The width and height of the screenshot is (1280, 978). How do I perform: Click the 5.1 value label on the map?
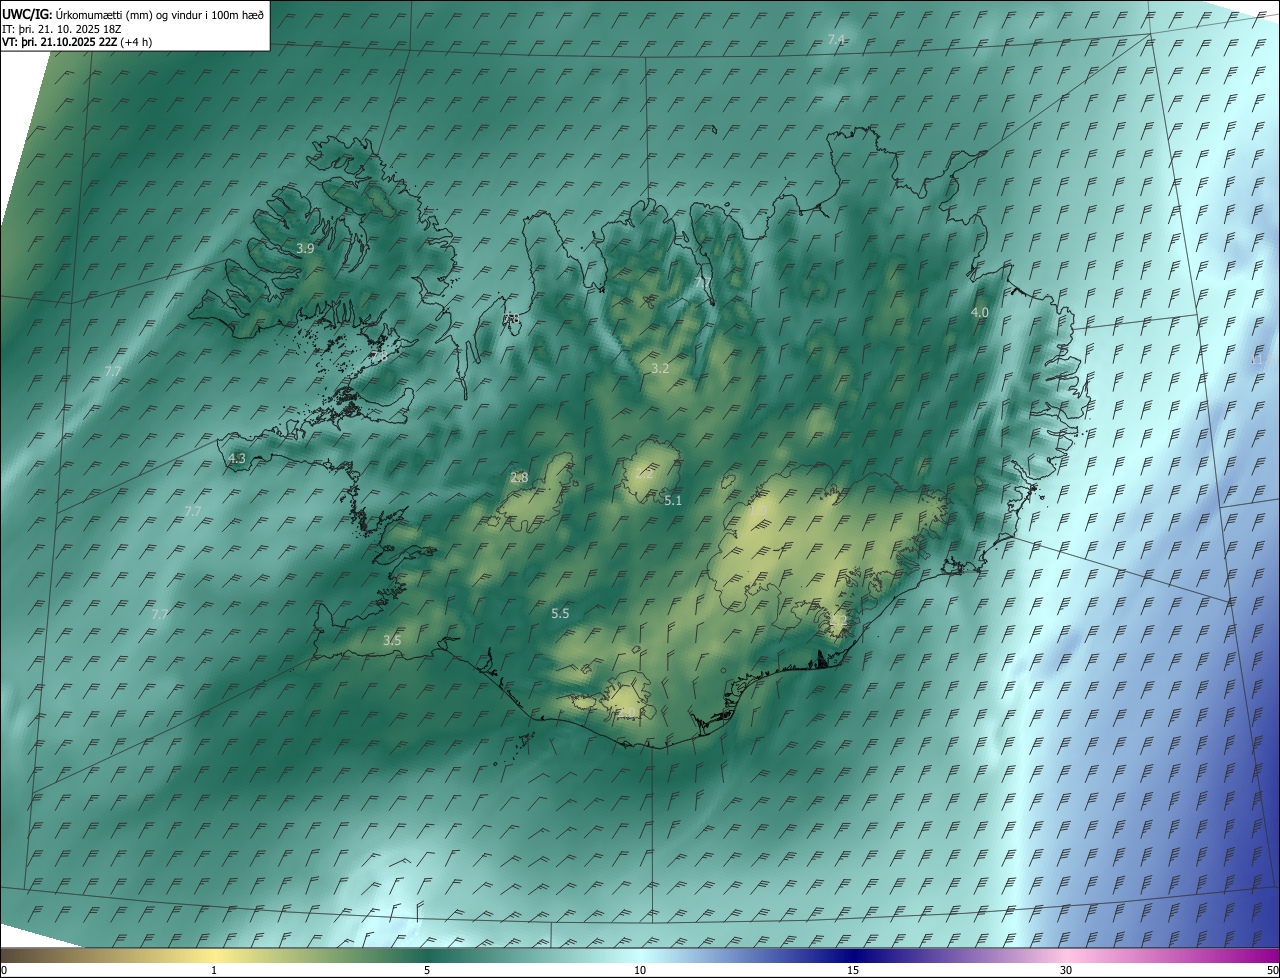click(673, 500)
